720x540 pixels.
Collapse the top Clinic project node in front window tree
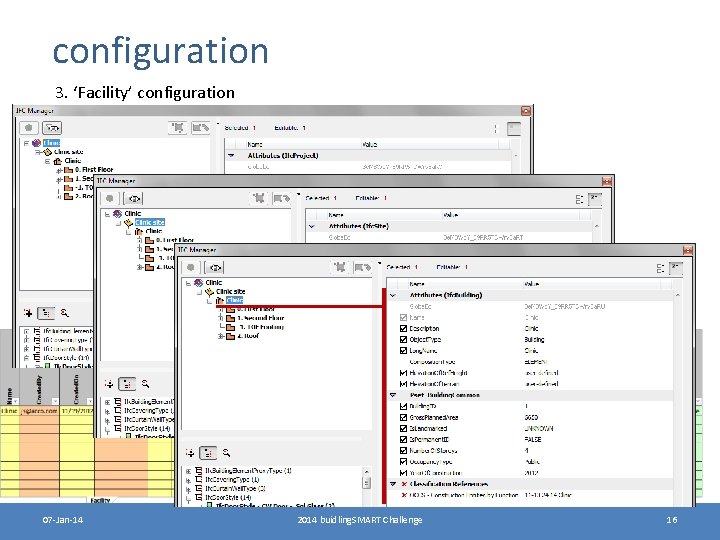188,283
